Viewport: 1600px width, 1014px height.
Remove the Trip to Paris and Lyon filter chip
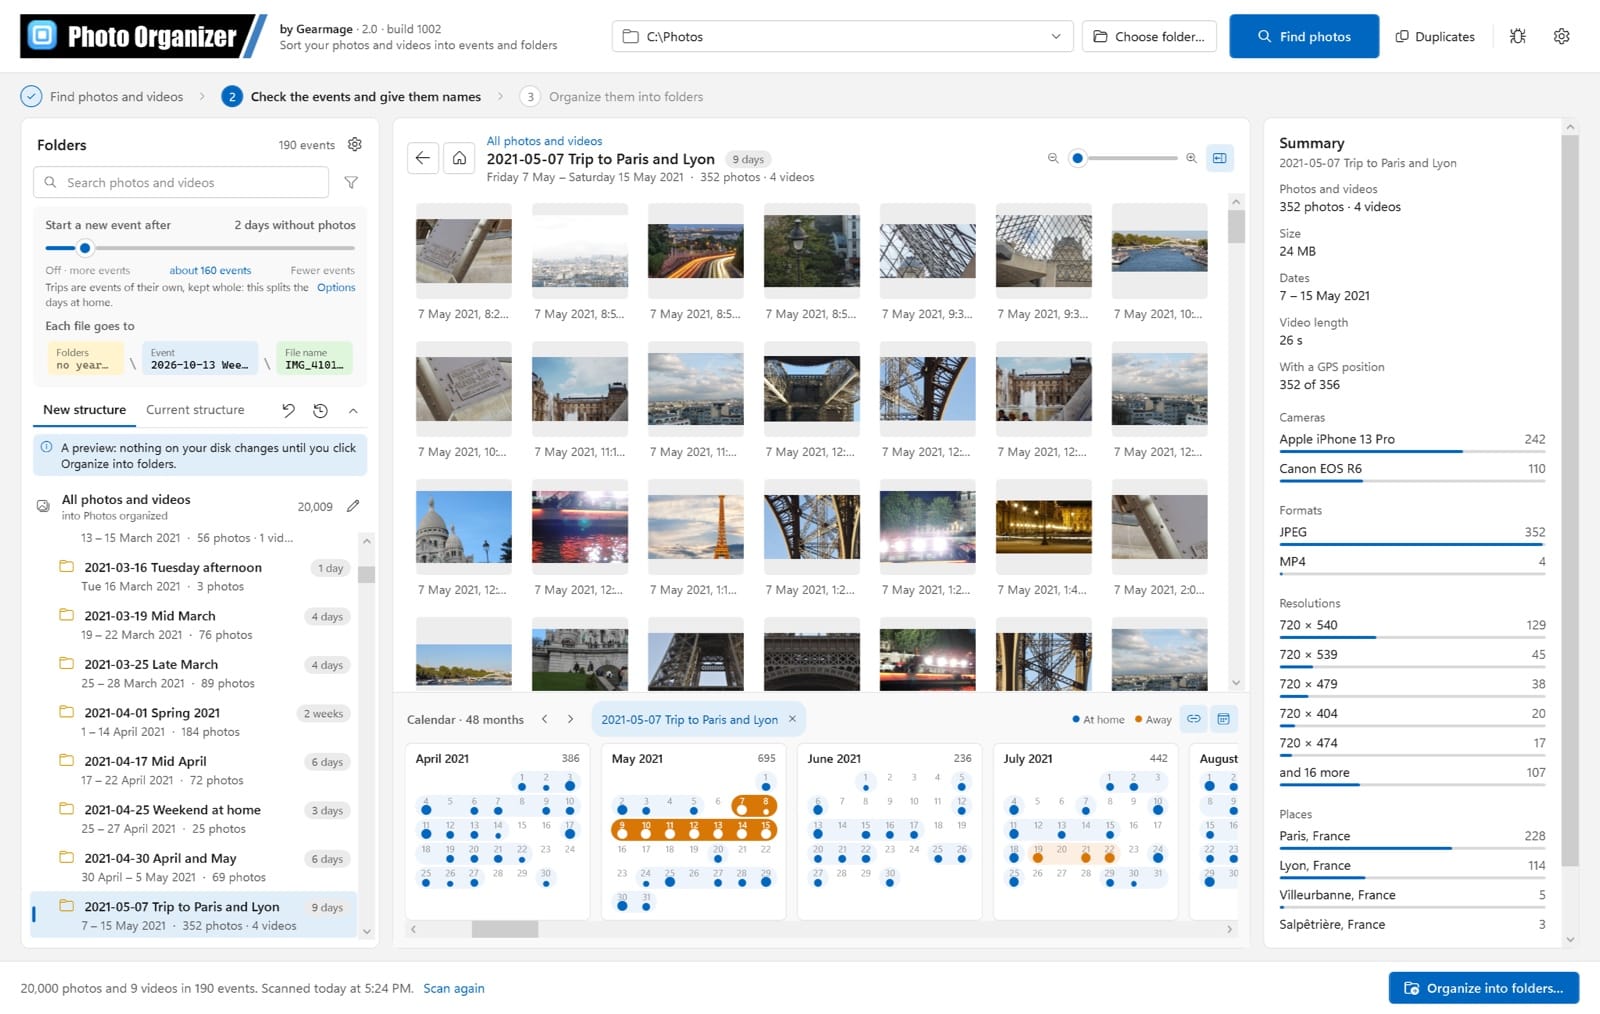pyautogui.click(x=792, y=719)
